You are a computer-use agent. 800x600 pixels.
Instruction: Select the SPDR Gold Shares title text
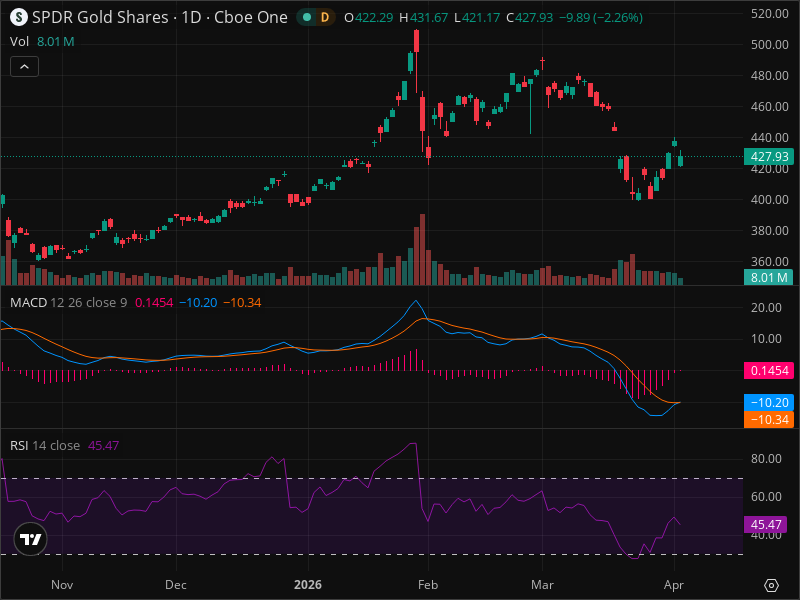tap(100, 17)
